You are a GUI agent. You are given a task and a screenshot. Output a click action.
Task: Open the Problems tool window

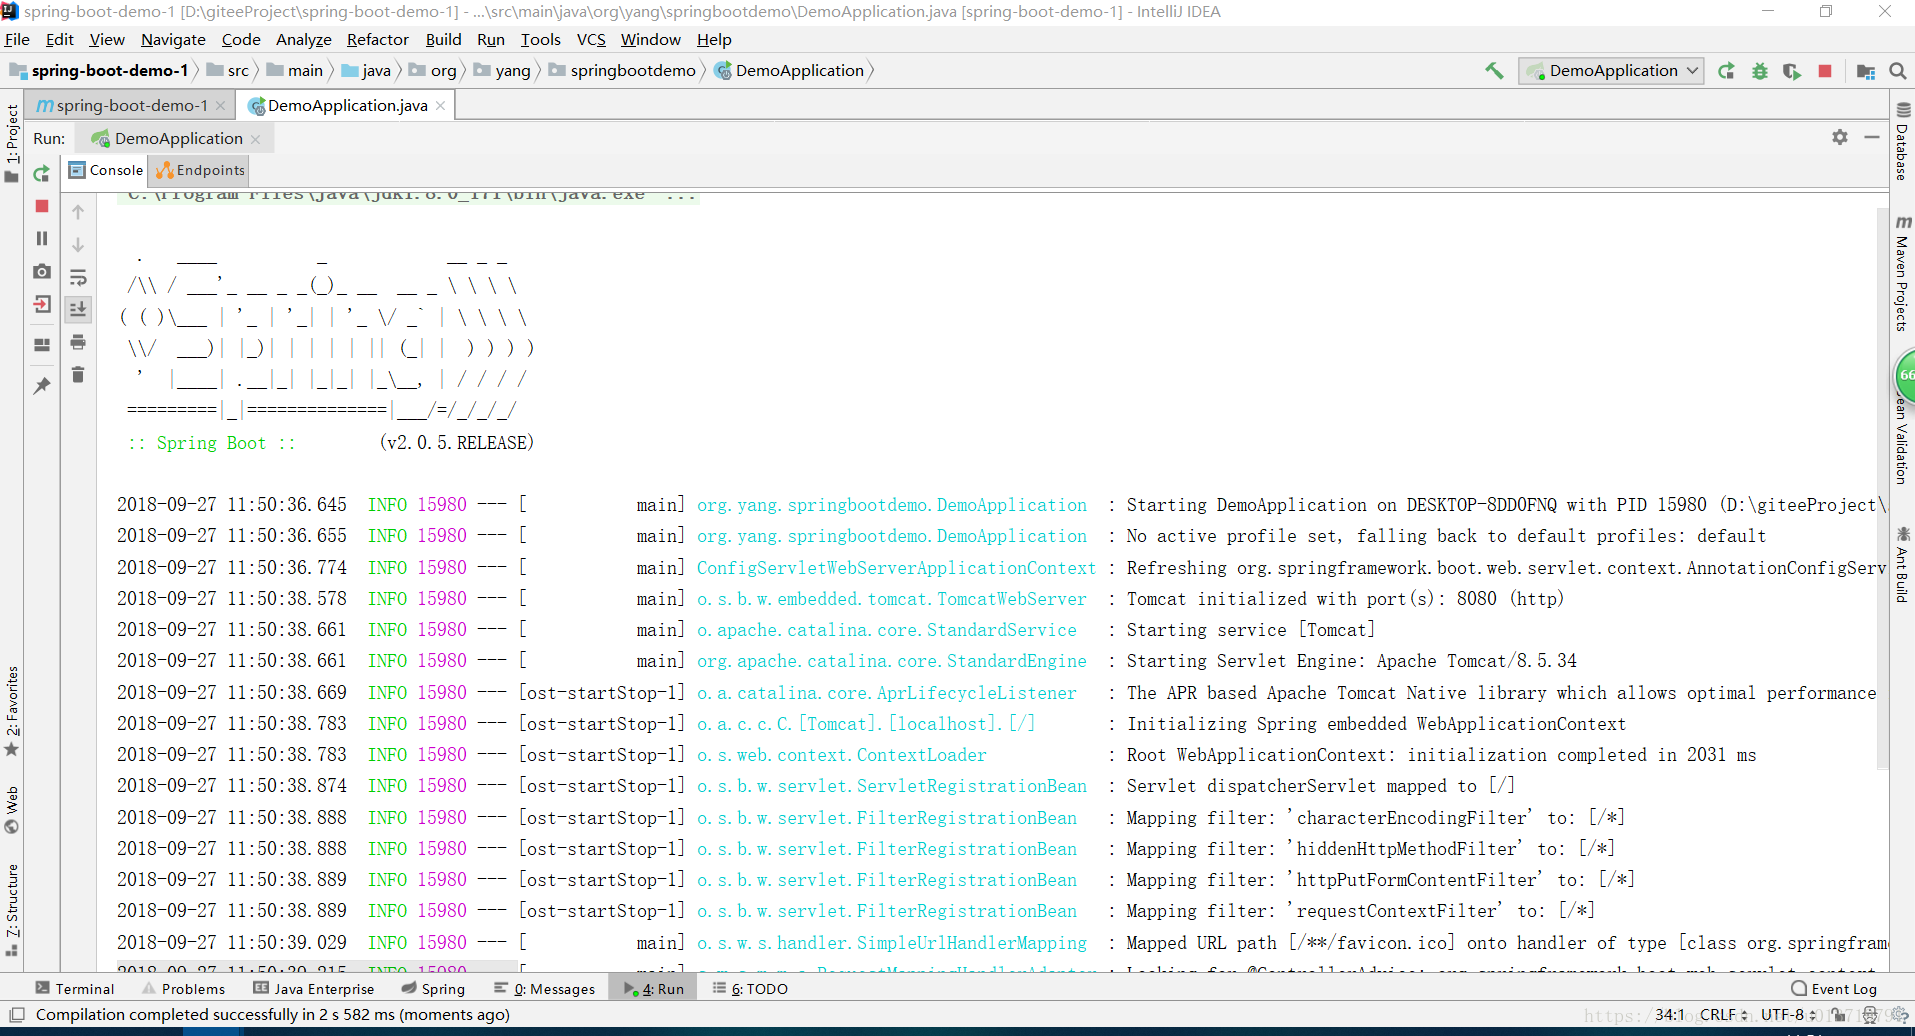click(x=183, y=988)
